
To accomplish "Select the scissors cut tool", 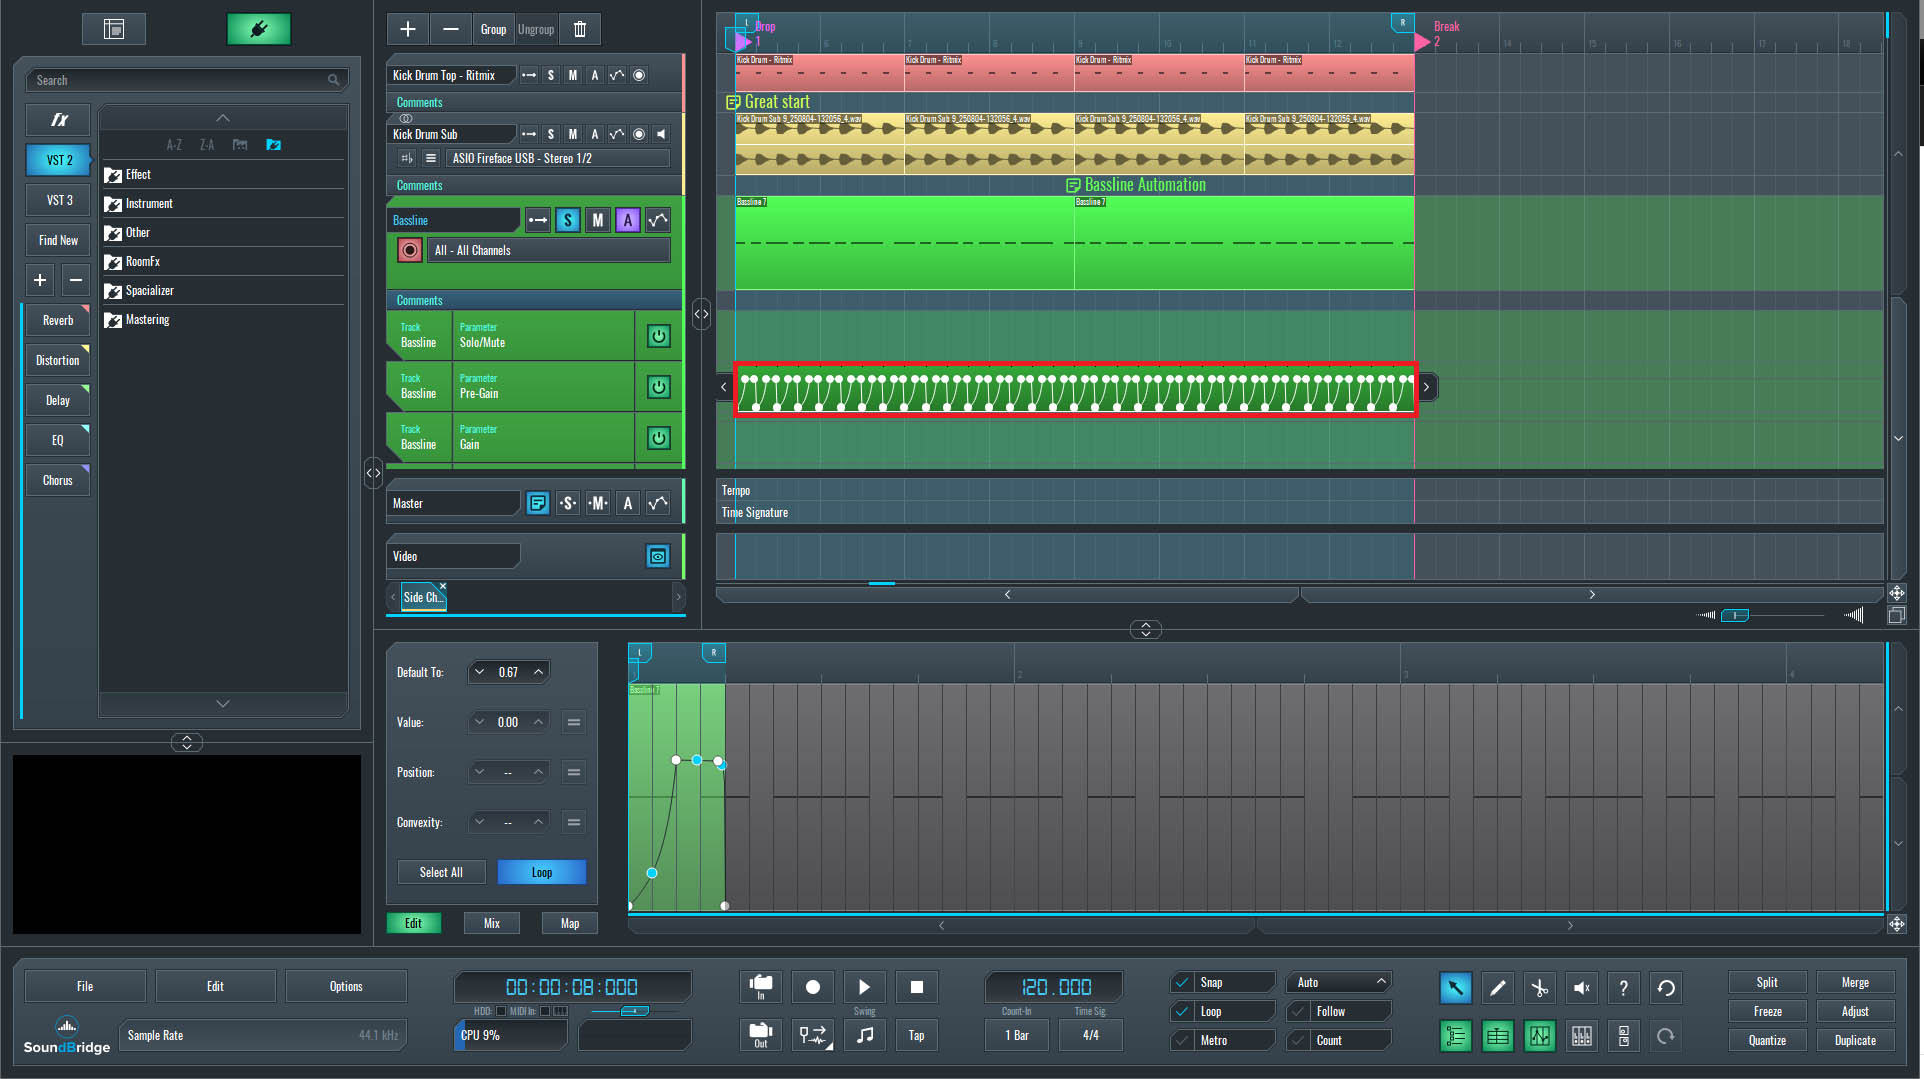I will 1540,988.
